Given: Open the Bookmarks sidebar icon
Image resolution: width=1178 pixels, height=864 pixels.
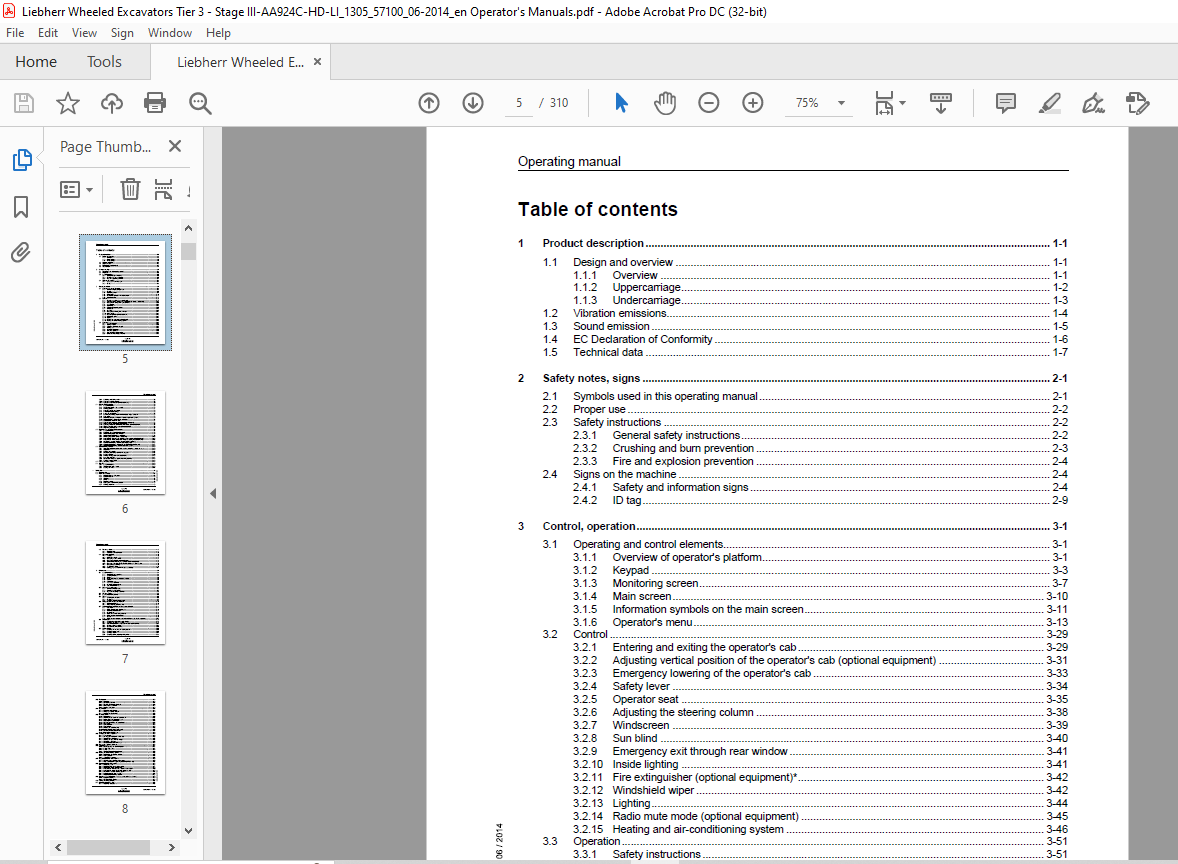Looking at the screenshot, I should pyautogui.click(x=21, y=207).
